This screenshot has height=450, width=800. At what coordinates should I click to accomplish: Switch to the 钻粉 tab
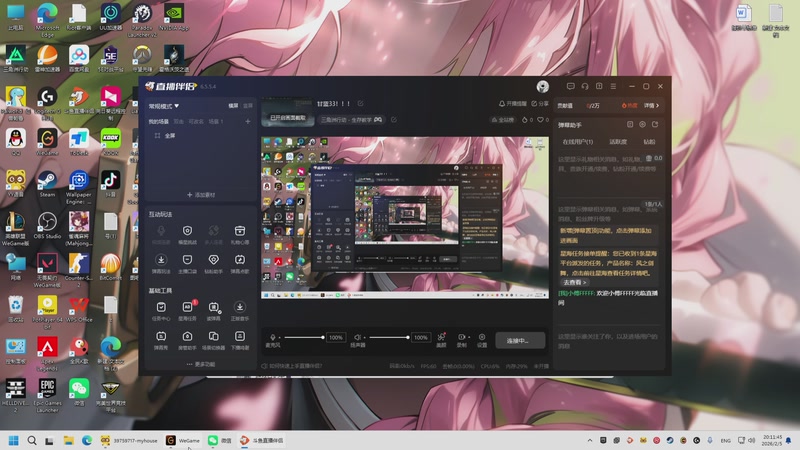pos(649,142)
